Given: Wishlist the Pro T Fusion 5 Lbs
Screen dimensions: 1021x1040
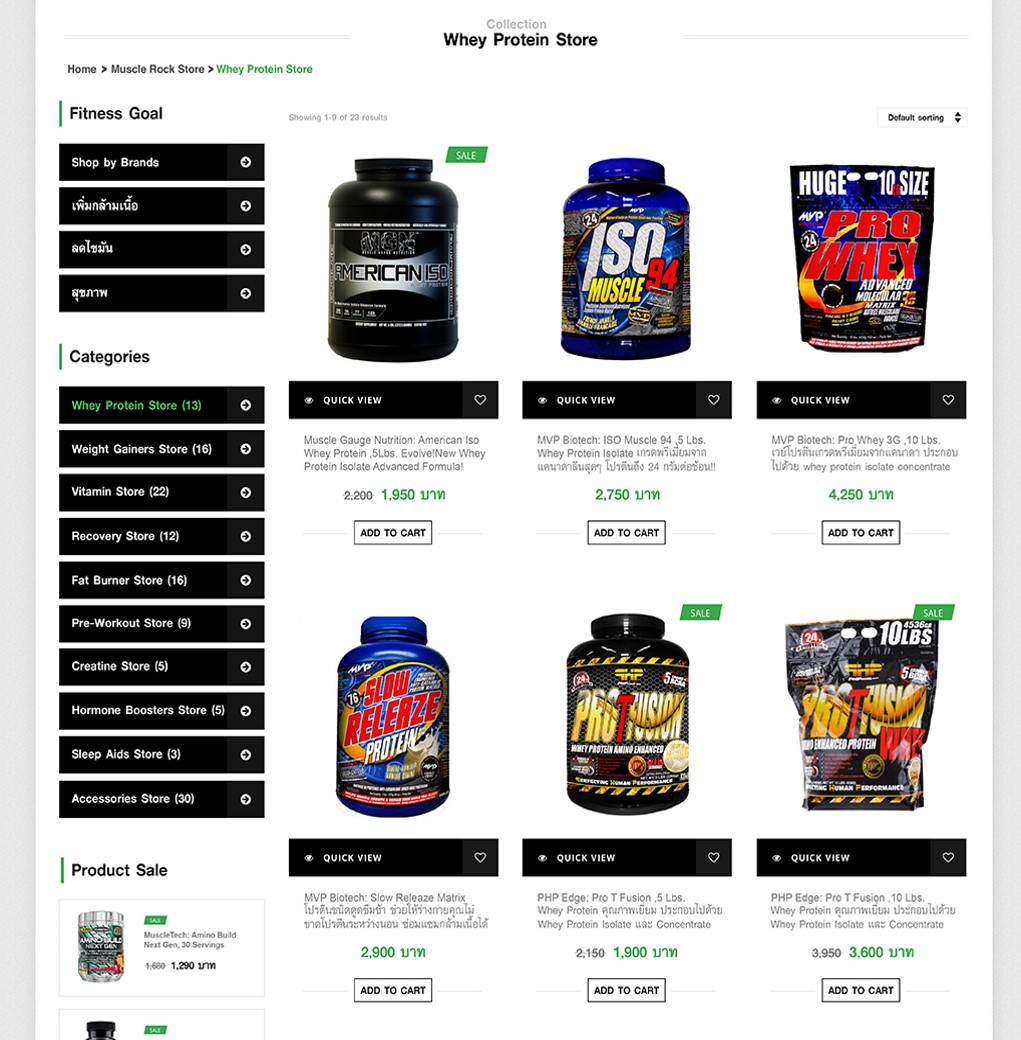Looking at the screenshot, I should pos(714,858).
